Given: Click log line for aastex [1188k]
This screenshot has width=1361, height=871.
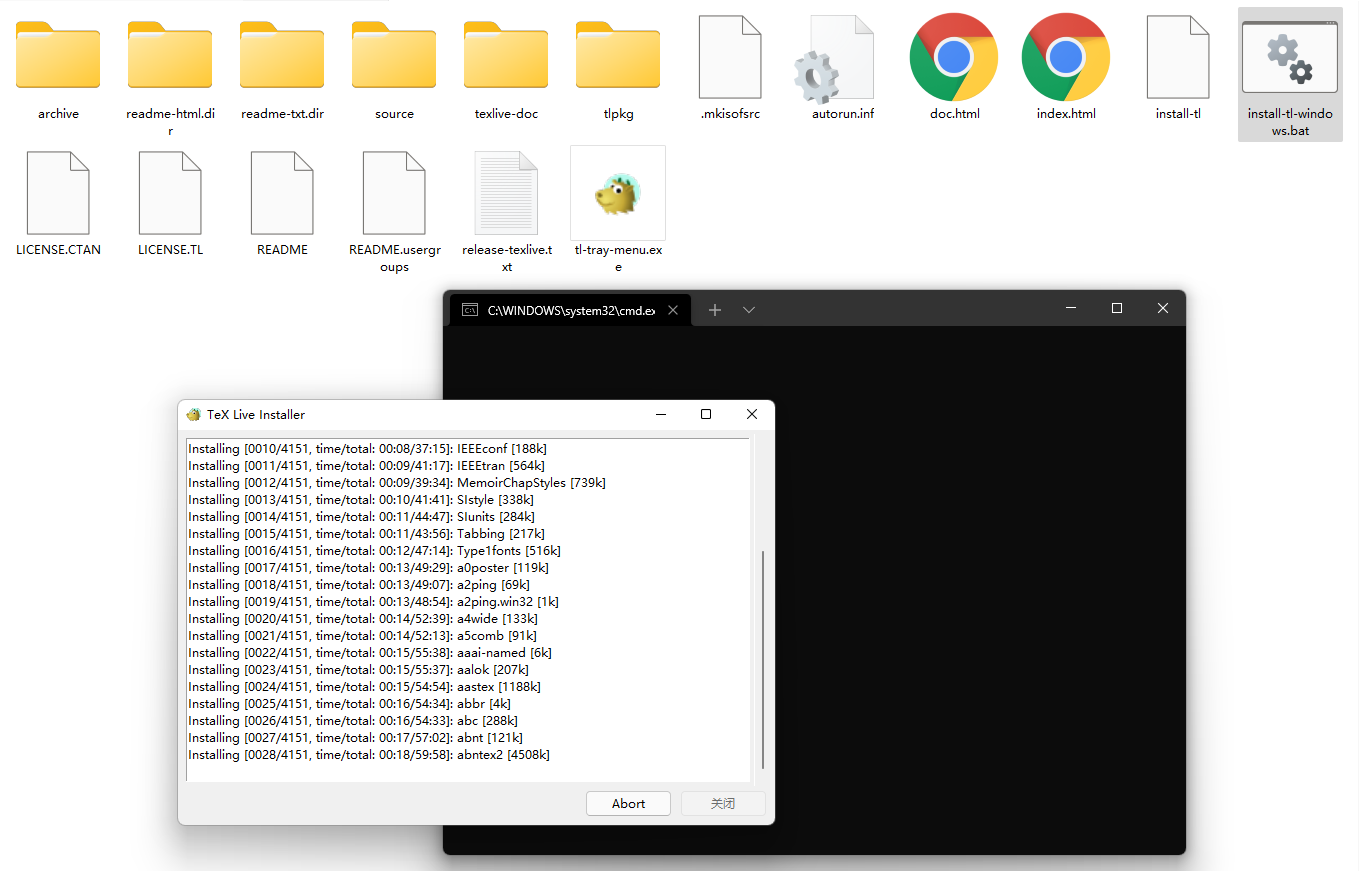Looking at the screenshot, I should tap(365, 686).
